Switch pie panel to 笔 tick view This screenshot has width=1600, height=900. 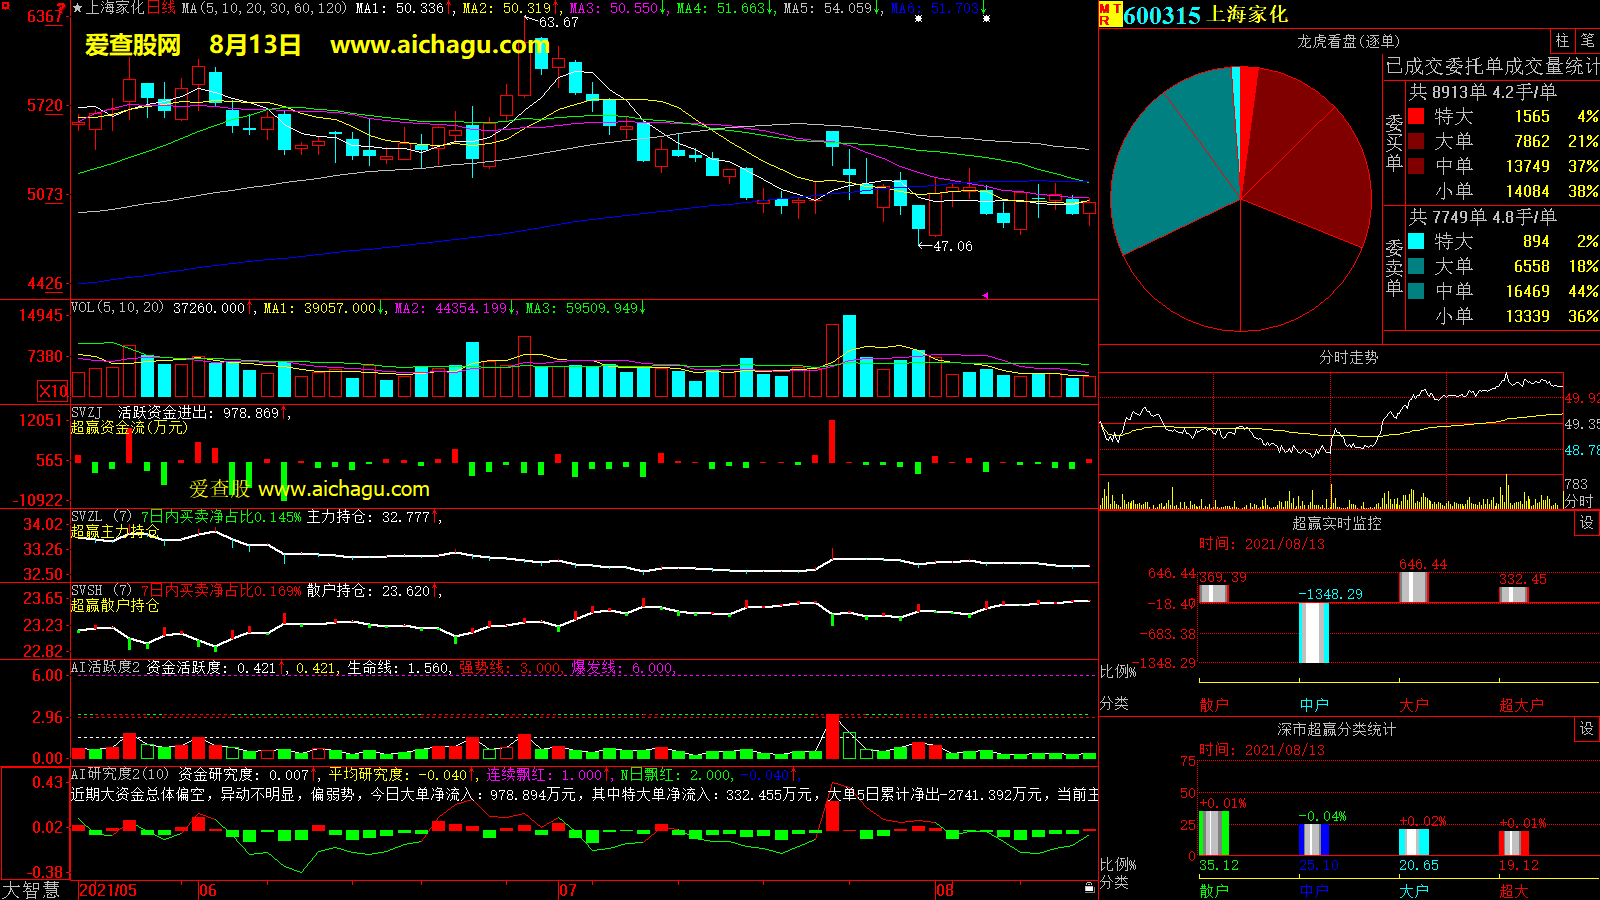click(1587, 40)
